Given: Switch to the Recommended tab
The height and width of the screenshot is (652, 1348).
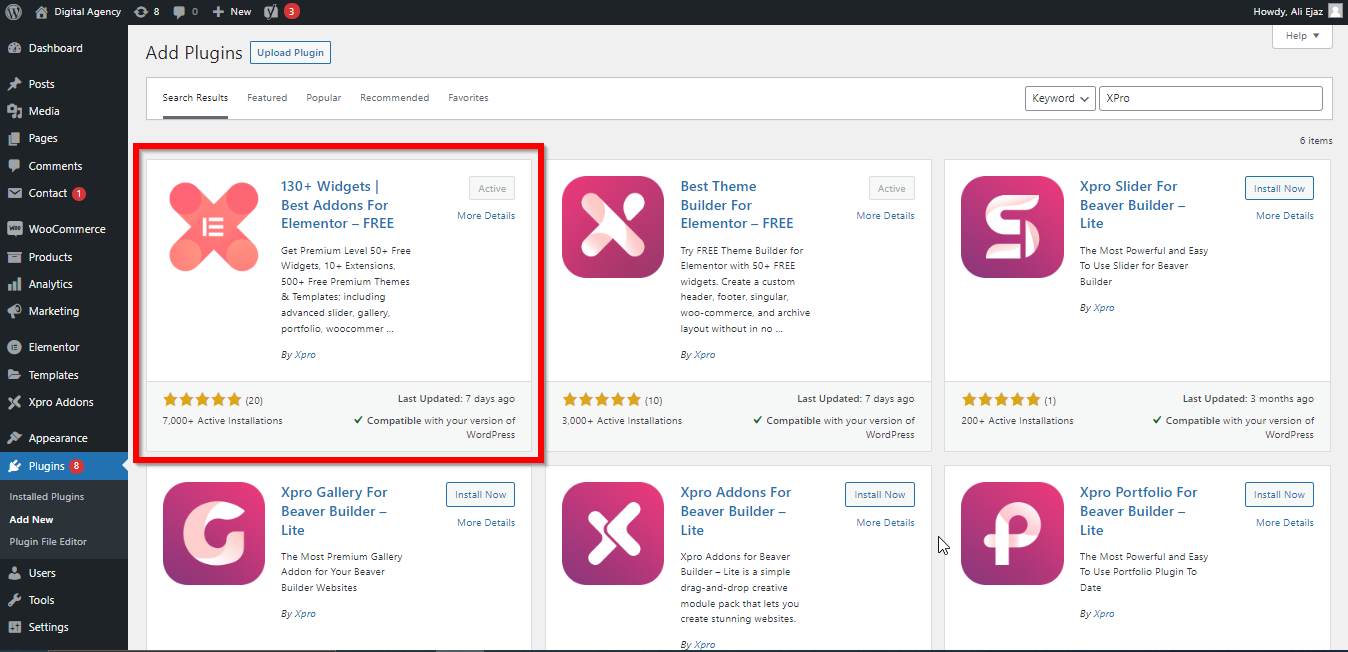Looking at the screenshot, I should tap(394, 98).
